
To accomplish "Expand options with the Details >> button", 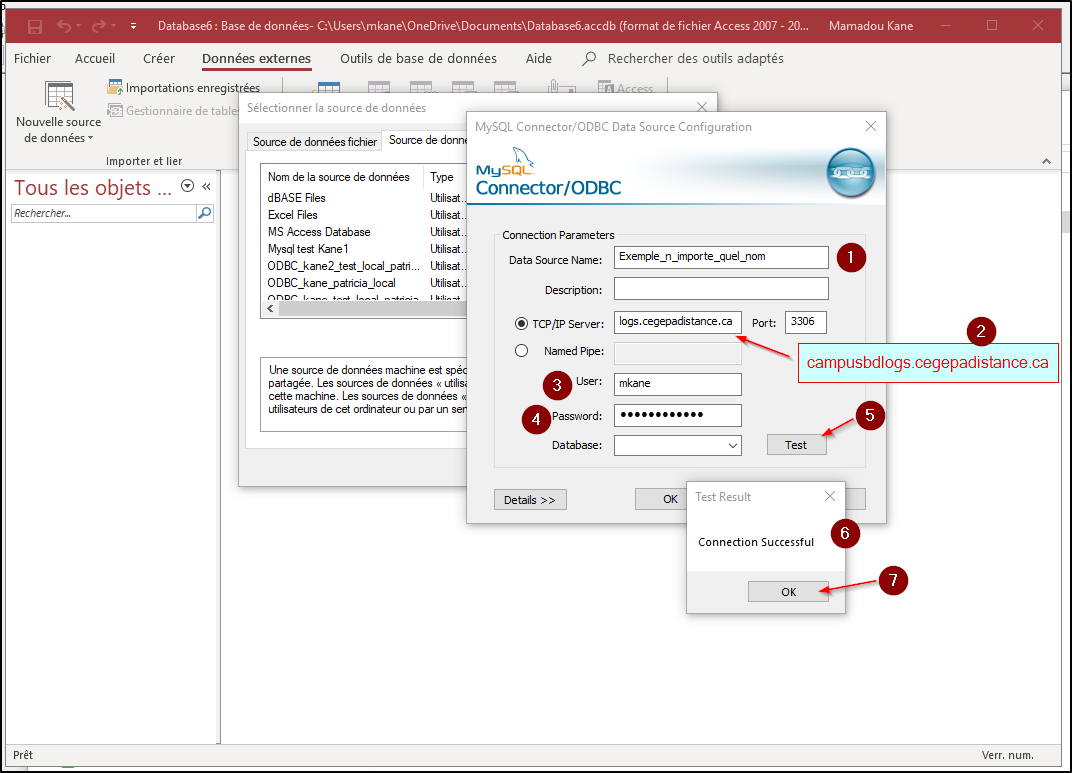I will coord(530,499).
